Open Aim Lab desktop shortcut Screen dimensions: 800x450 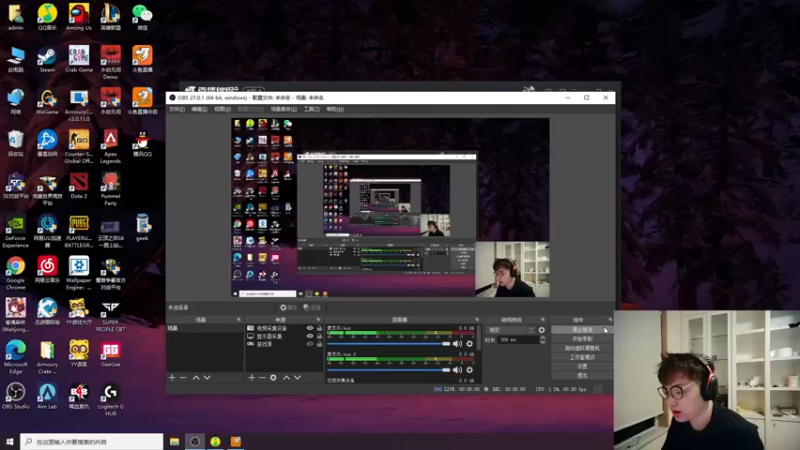click(47, 396)
